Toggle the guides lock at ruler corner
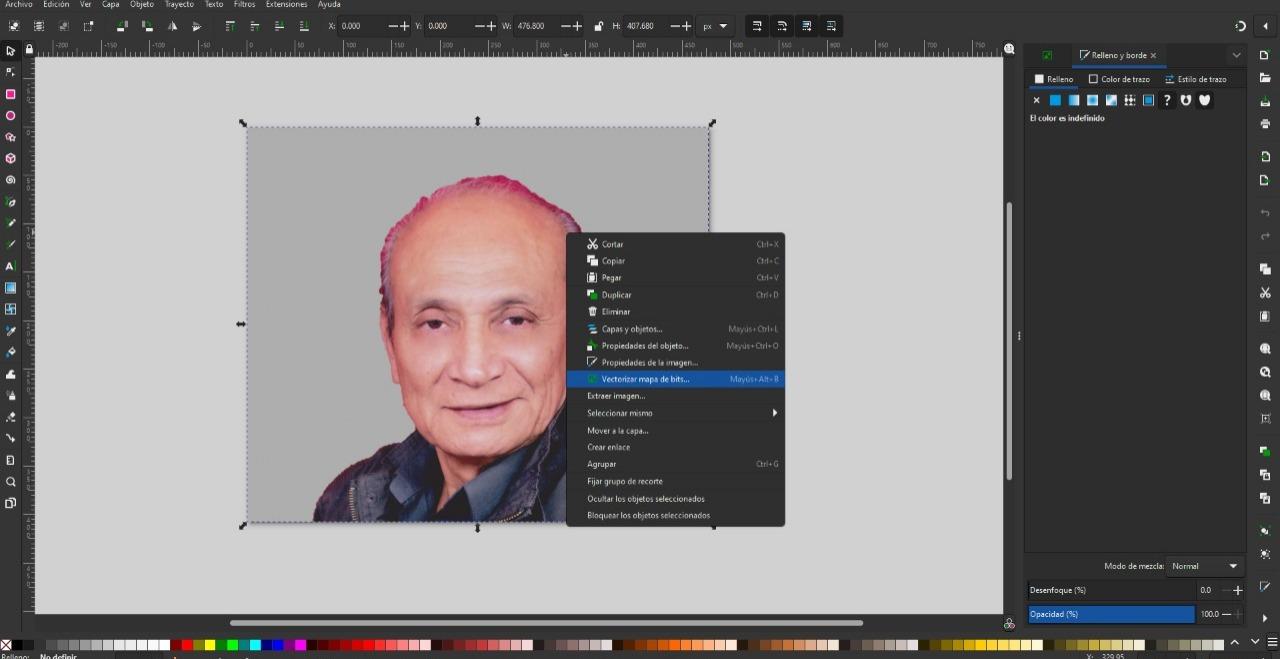1280x659 pixels. (x=29, y=49)
